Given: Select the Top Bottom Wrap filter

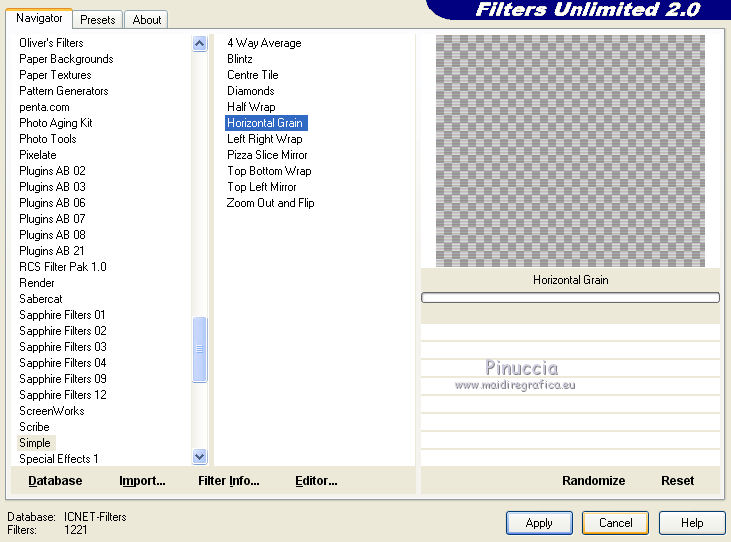Looking at the screenshot, I should tap(269, 171).
